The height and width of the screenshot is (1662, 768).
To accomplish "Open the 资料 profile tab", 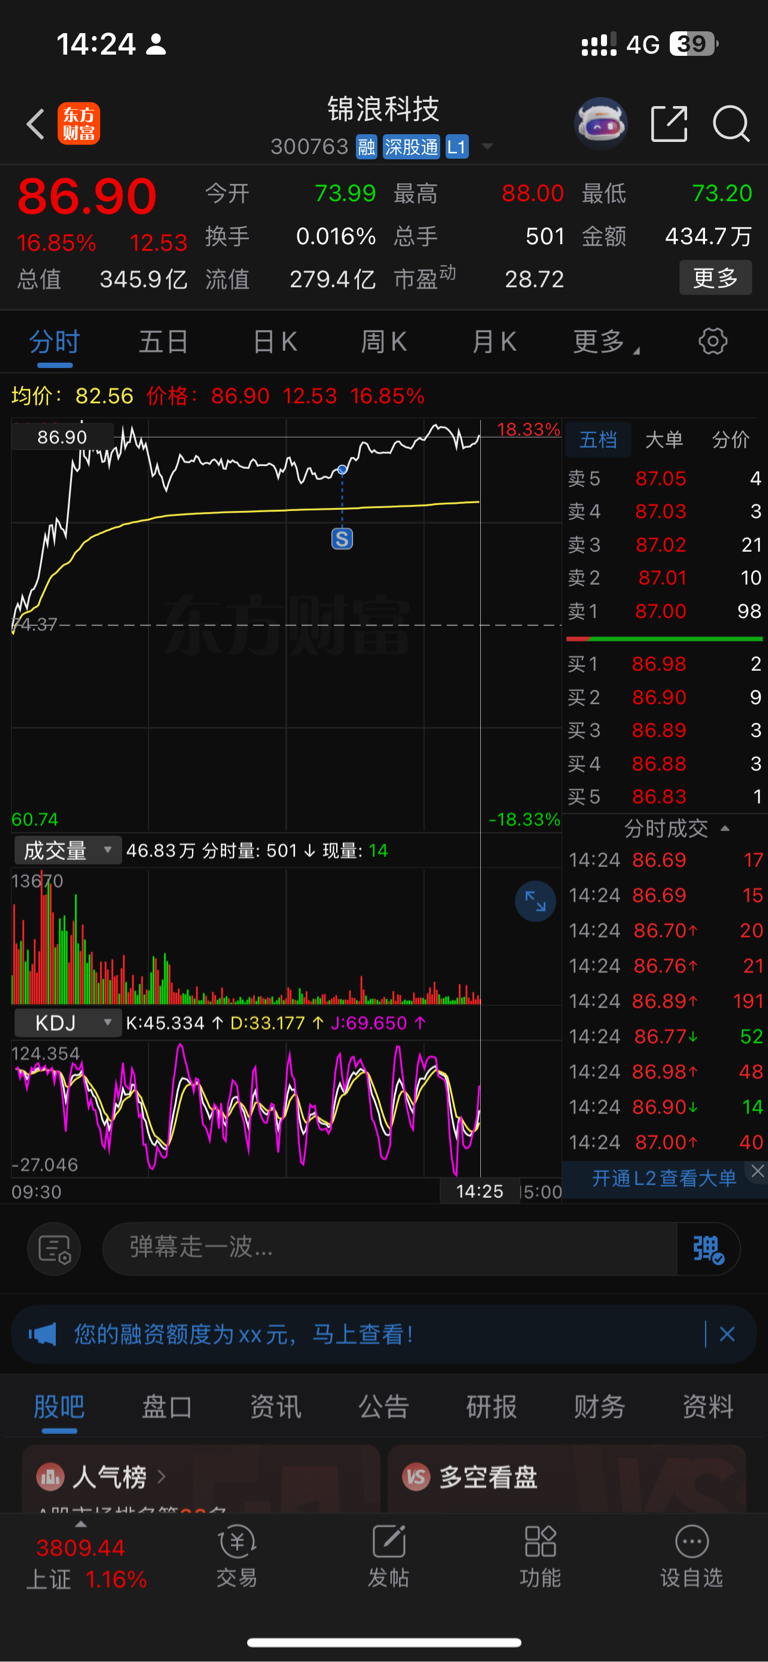I will coord(708,1407).
